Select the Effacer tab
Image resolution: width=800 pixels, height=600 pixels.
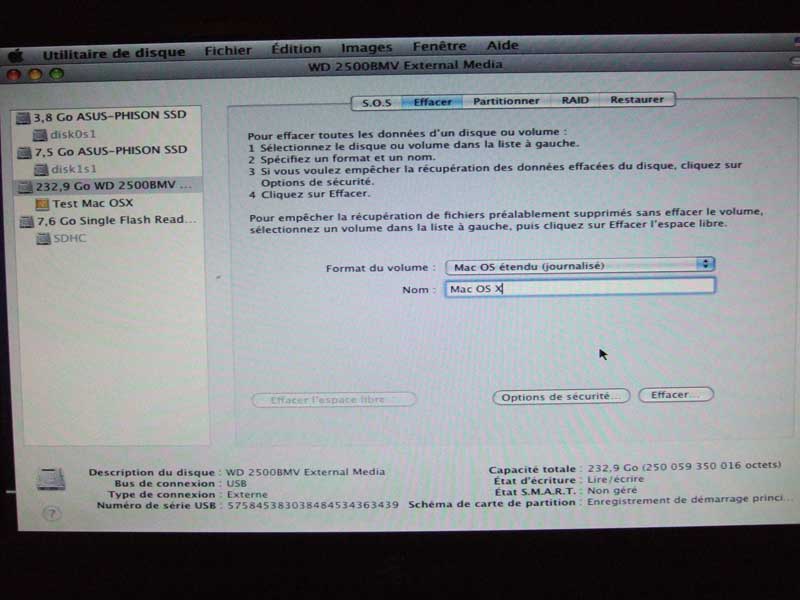(432, 102)
